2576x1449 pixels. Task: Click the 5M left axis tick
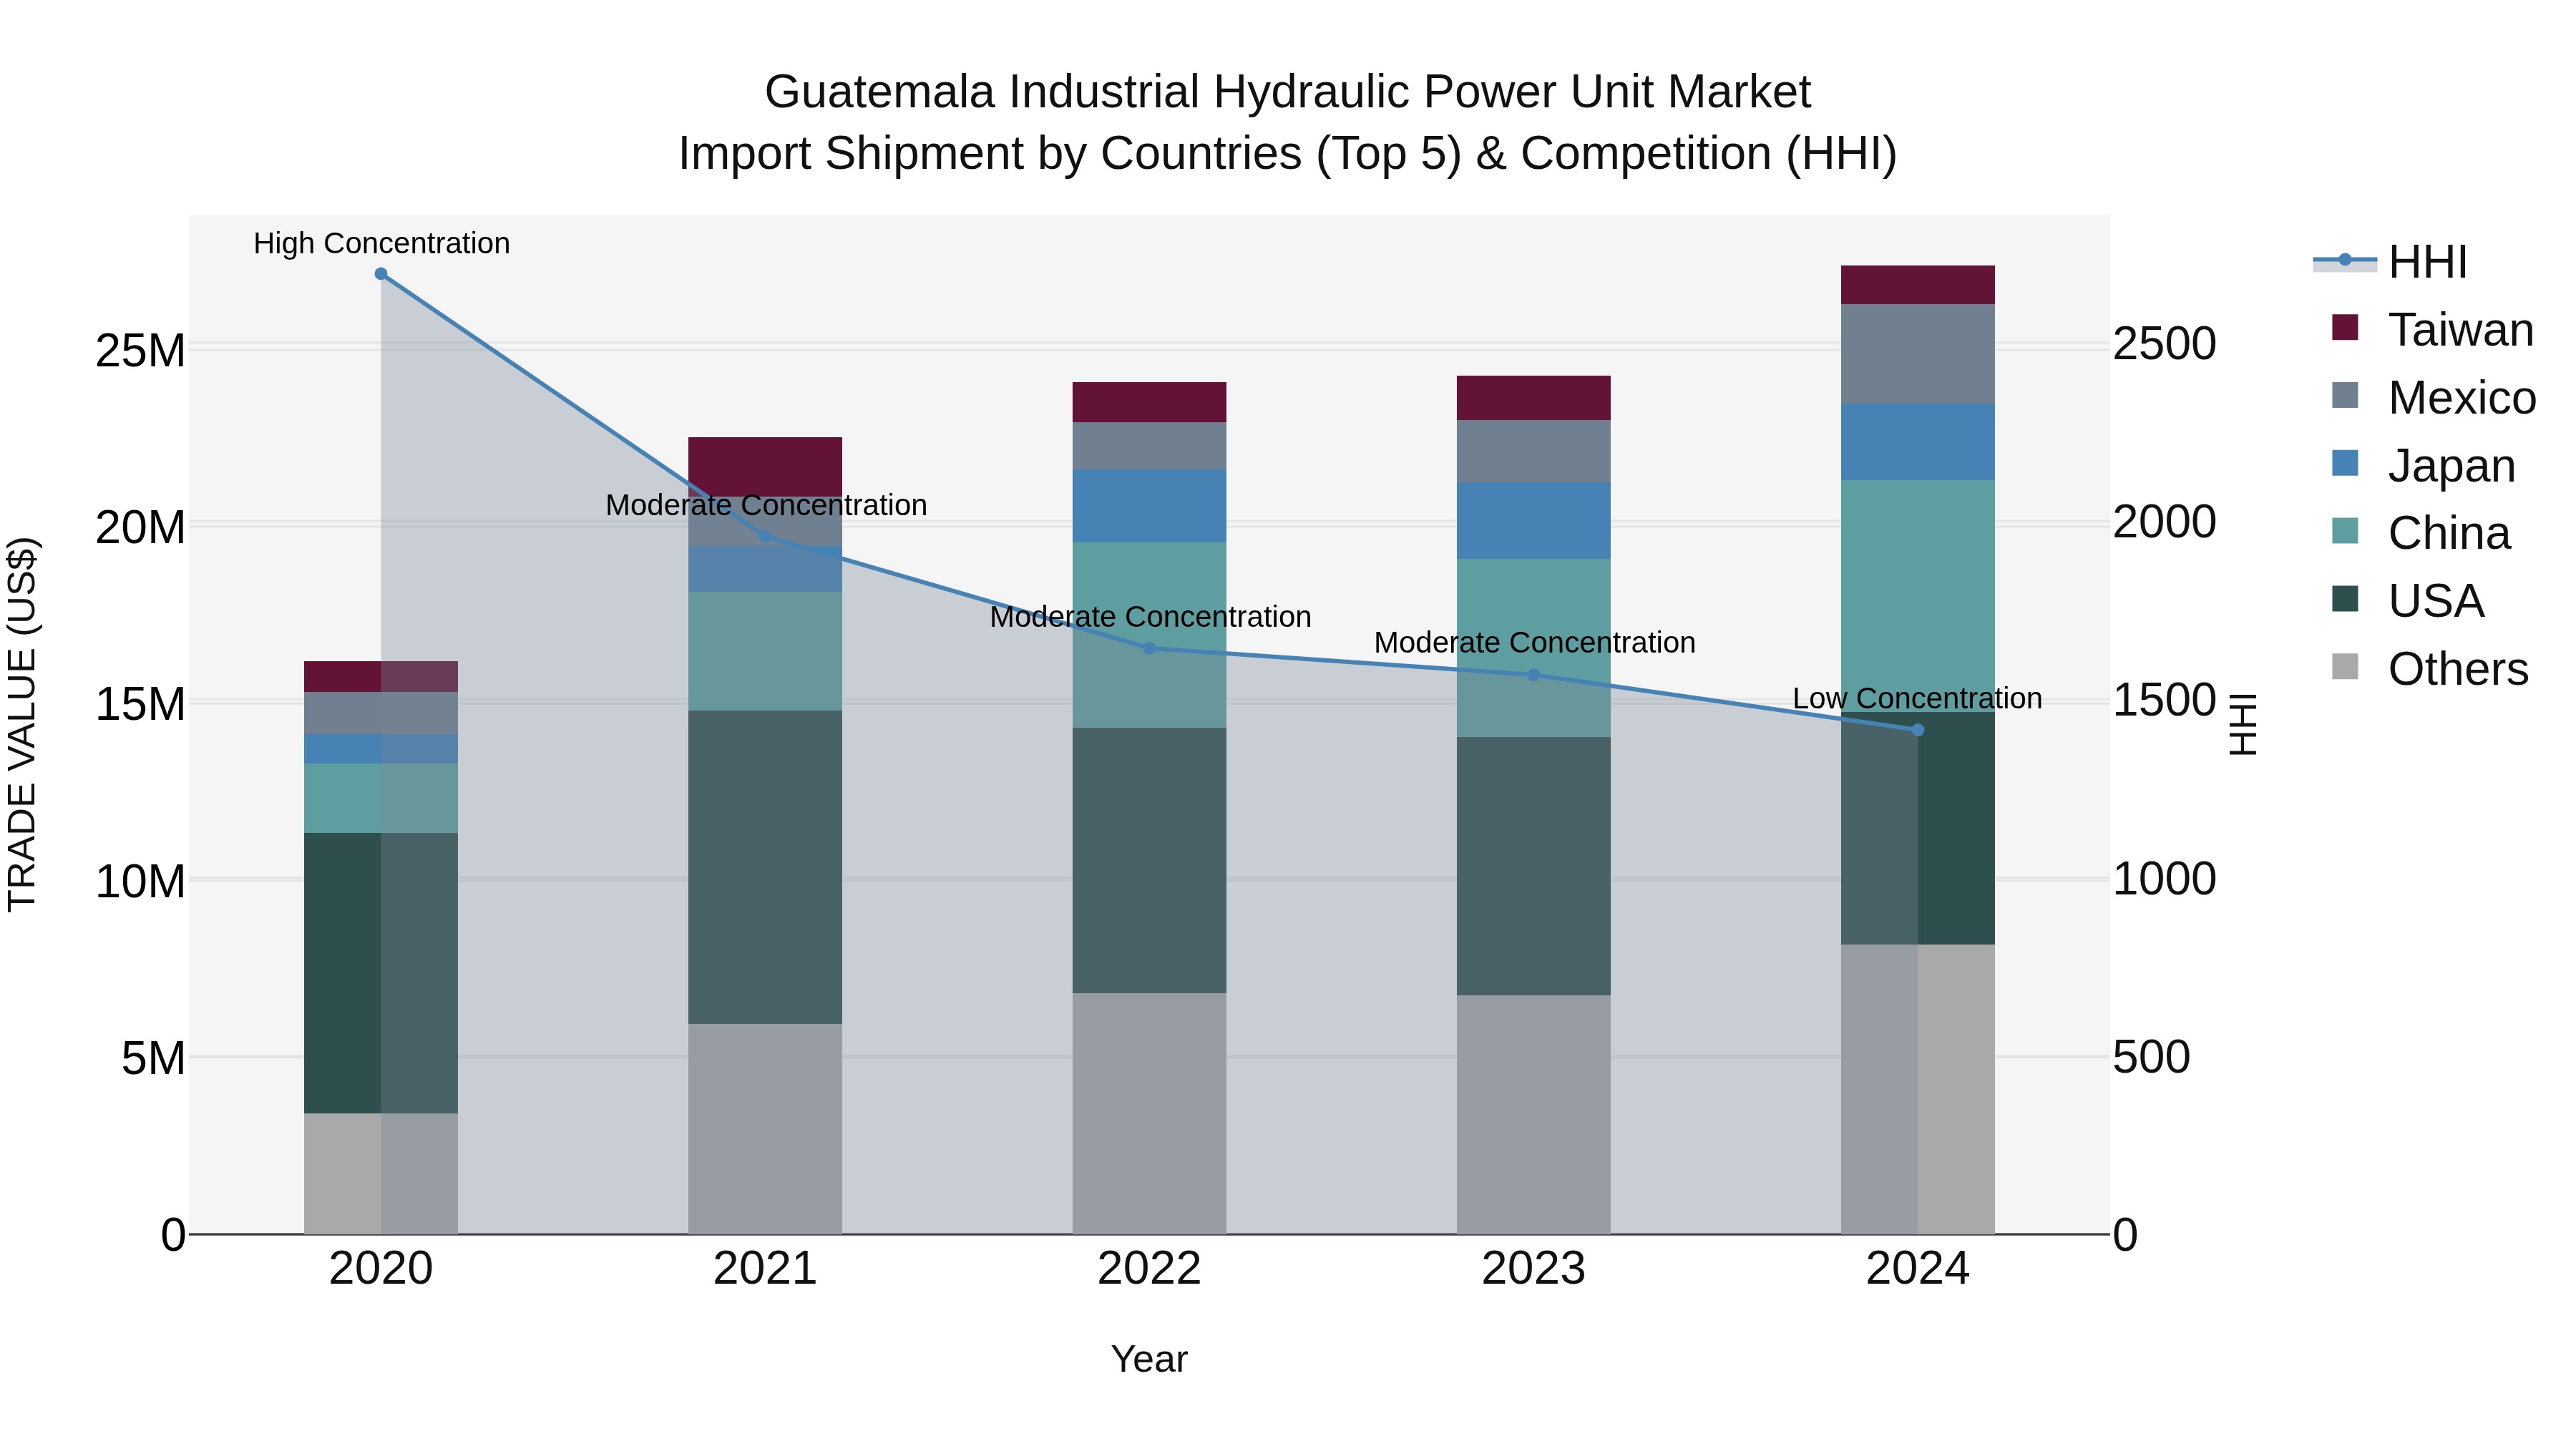point(153,1058)
